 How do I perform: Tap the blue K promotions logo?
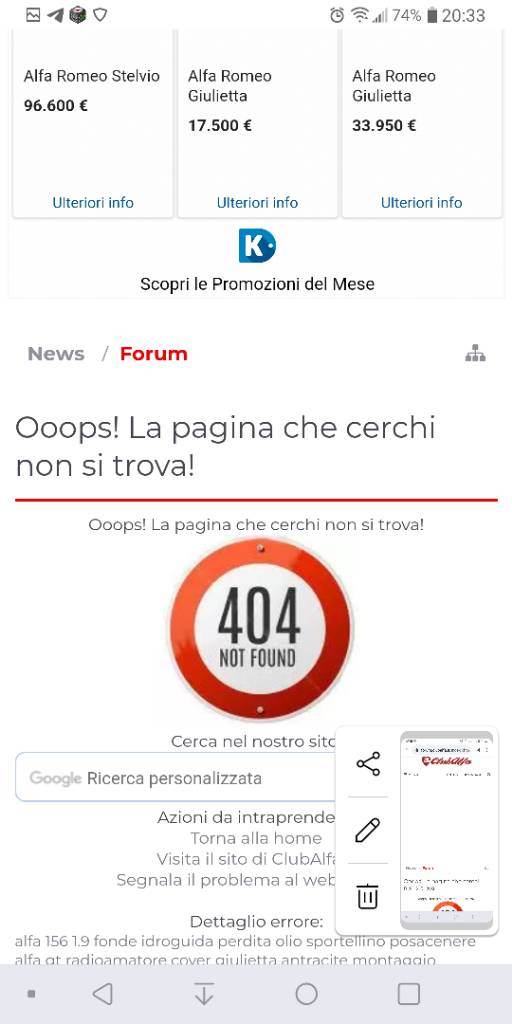click(257, 246)
